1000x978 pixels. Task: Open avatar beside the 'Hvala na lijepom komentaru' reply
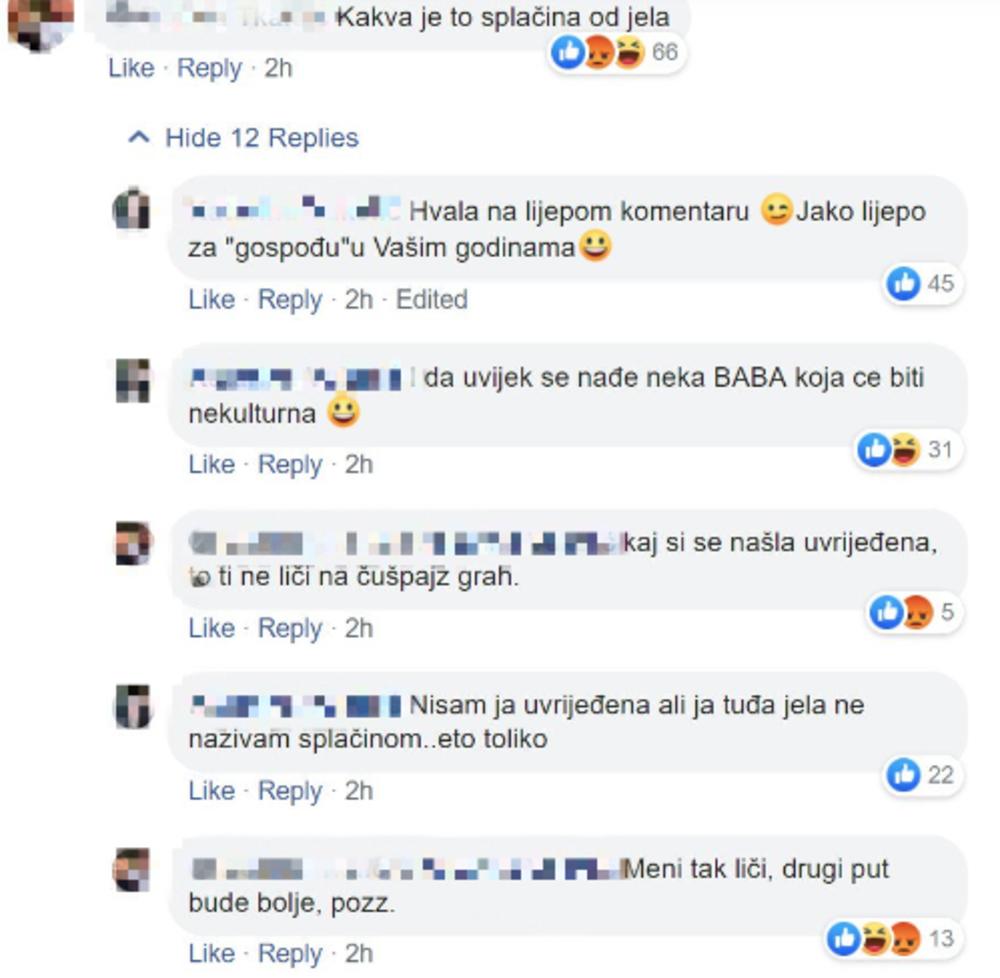(x=133, y=209)
